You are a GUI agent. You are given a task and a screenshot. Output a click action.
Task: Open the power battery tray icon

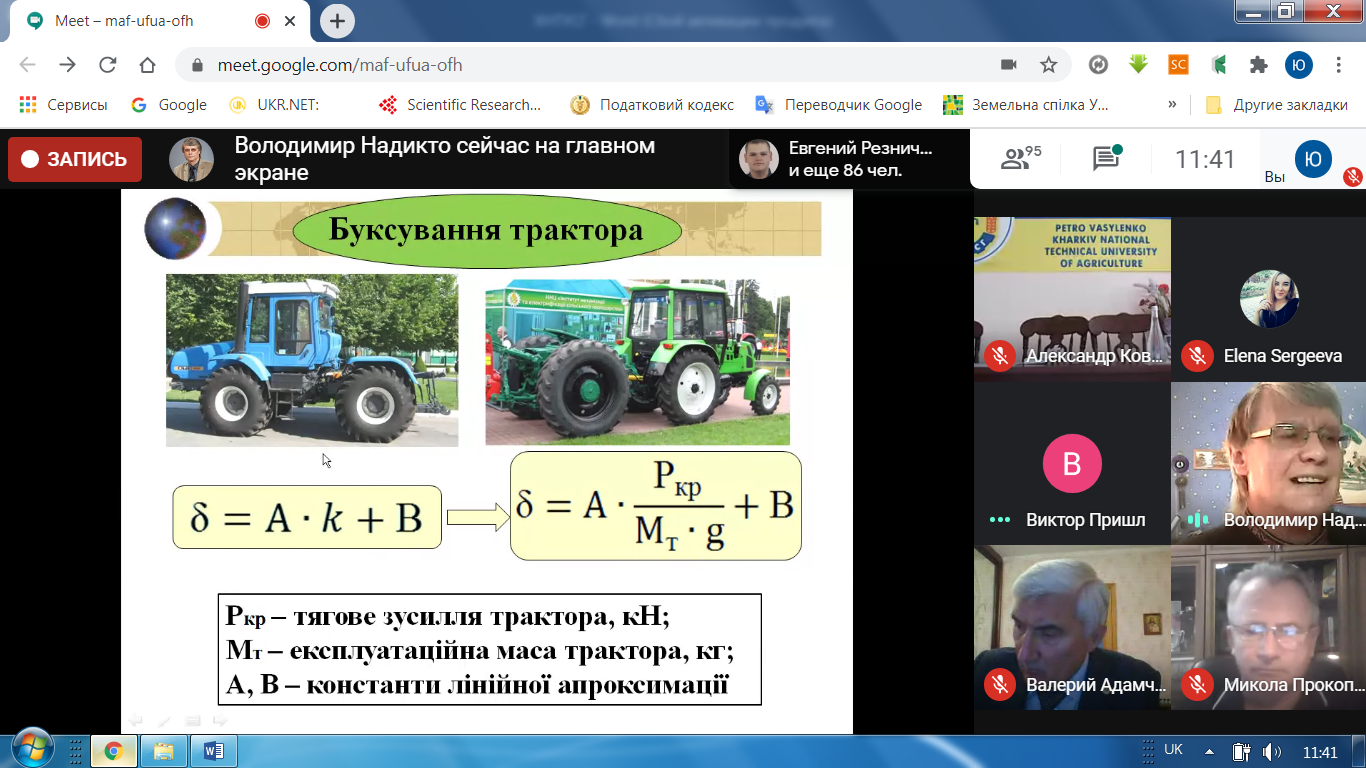pyautogui.click(x=1241, y=751)
